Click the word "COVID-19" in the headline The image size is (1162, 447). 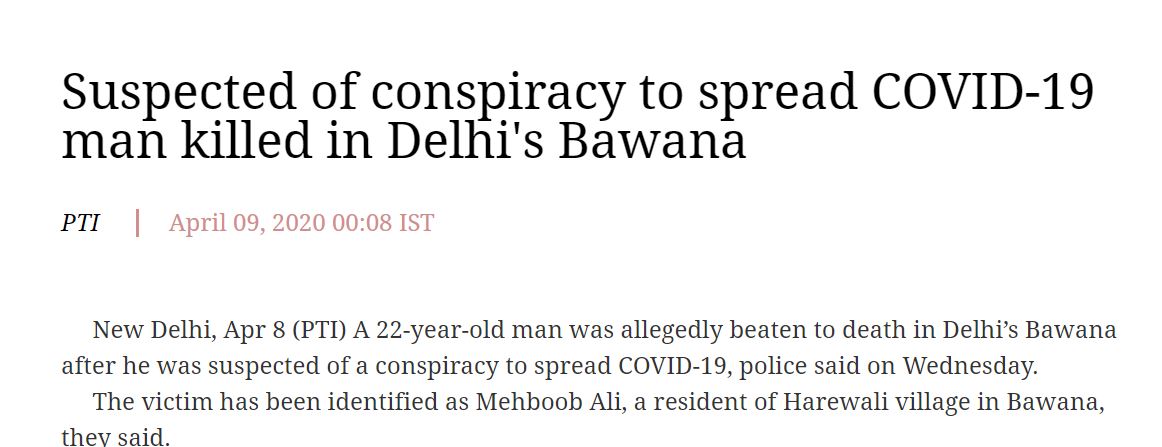coord(984,93)
